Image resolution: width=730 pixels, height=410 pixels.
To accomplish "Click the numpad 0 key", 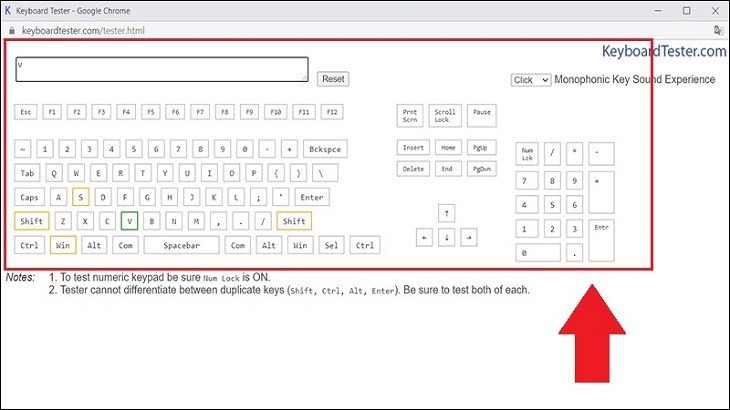I will coord(538,253).
